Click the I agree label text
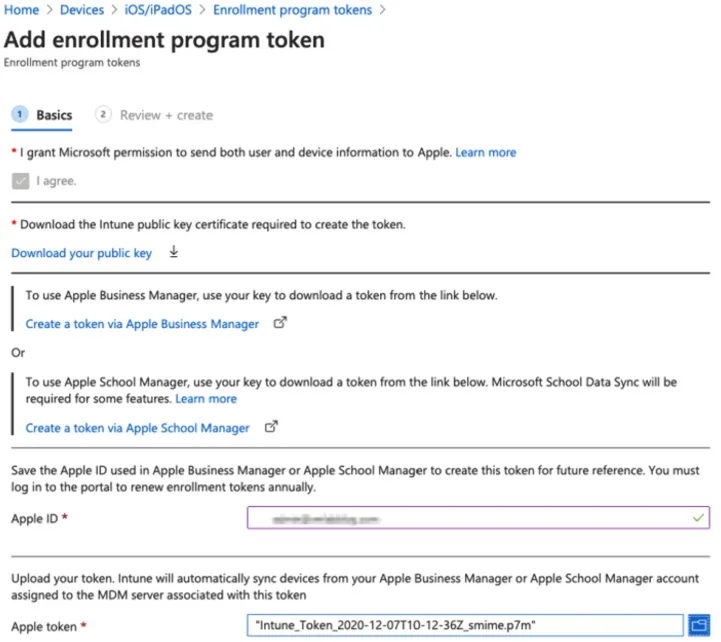 pos(56,181)
